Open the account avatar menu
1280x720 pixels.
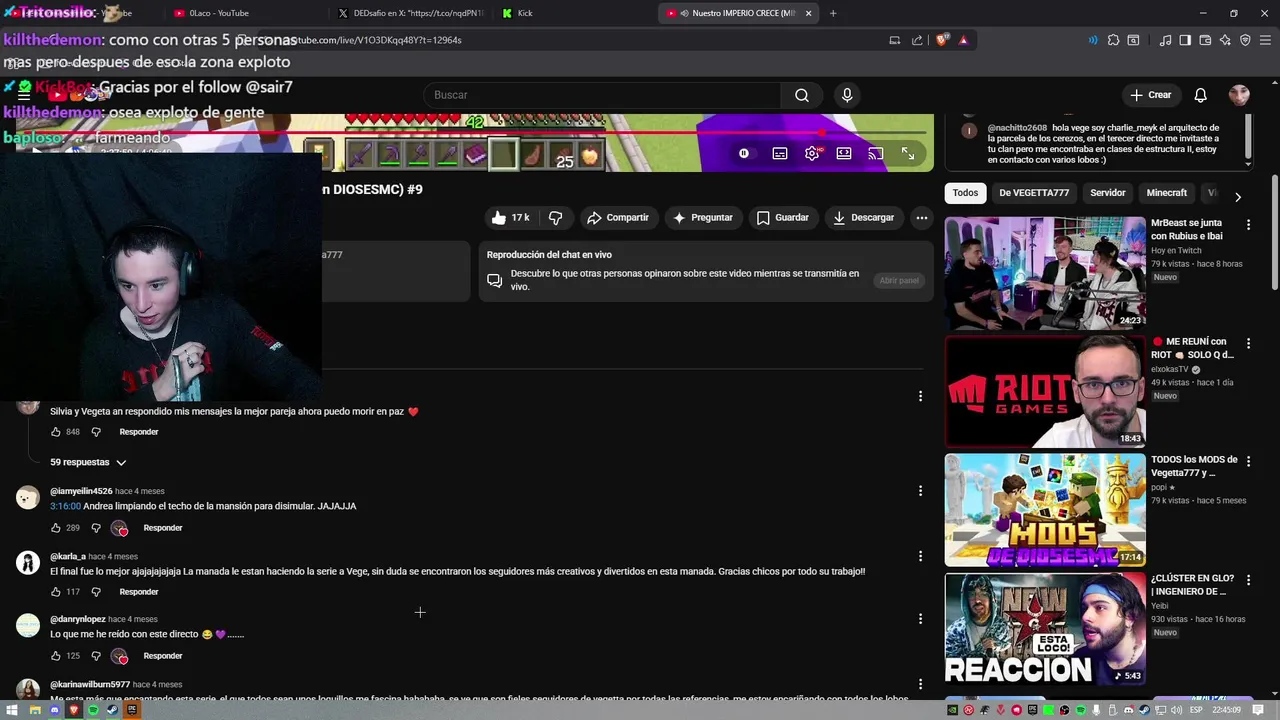(x=1239, y=95)
